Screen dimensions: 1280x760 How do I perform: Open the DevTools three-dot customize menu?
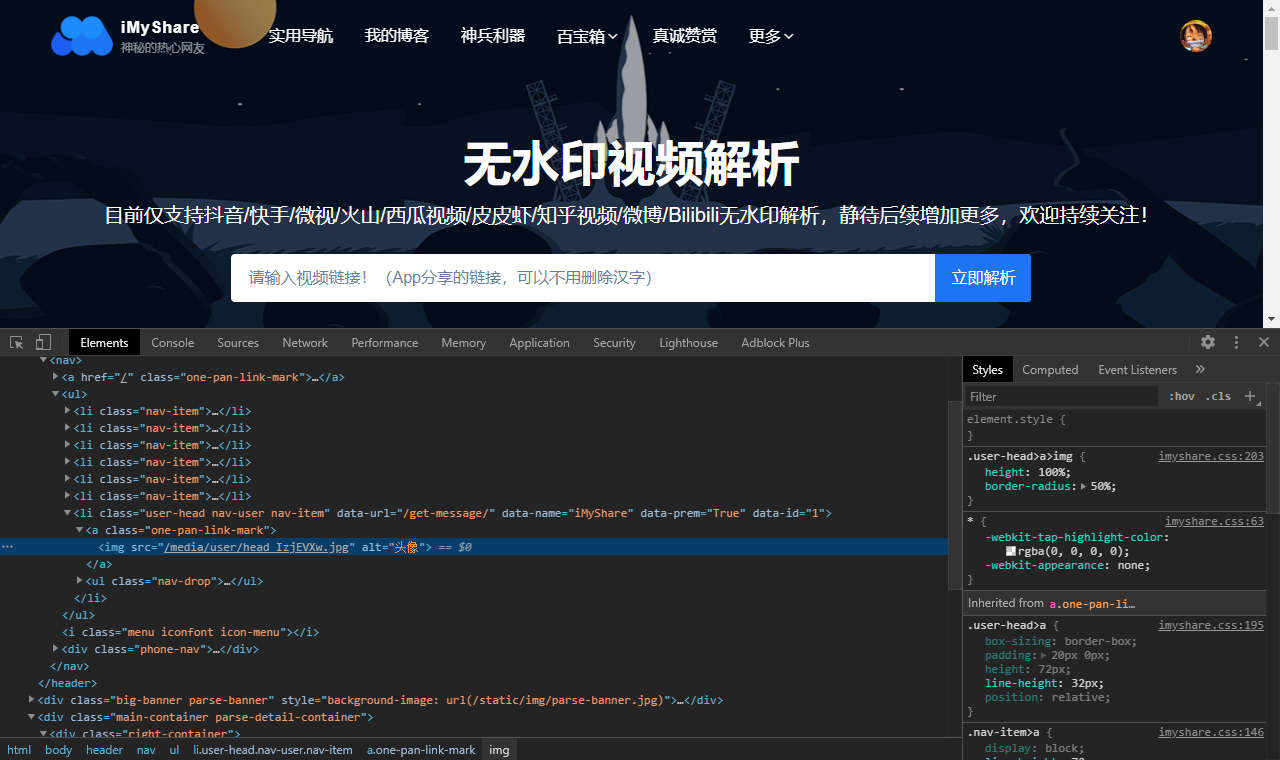(1236, 342)
